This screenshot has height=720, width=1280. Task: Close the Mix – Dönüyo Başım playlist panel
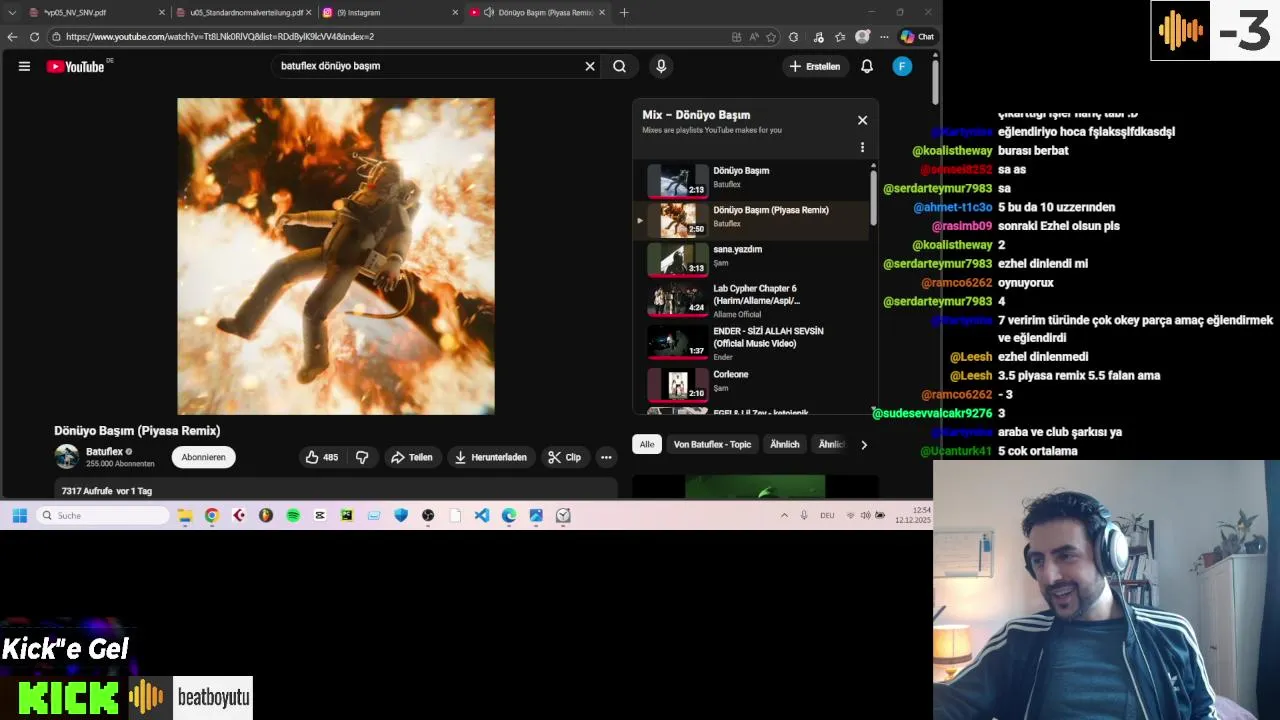862,120
